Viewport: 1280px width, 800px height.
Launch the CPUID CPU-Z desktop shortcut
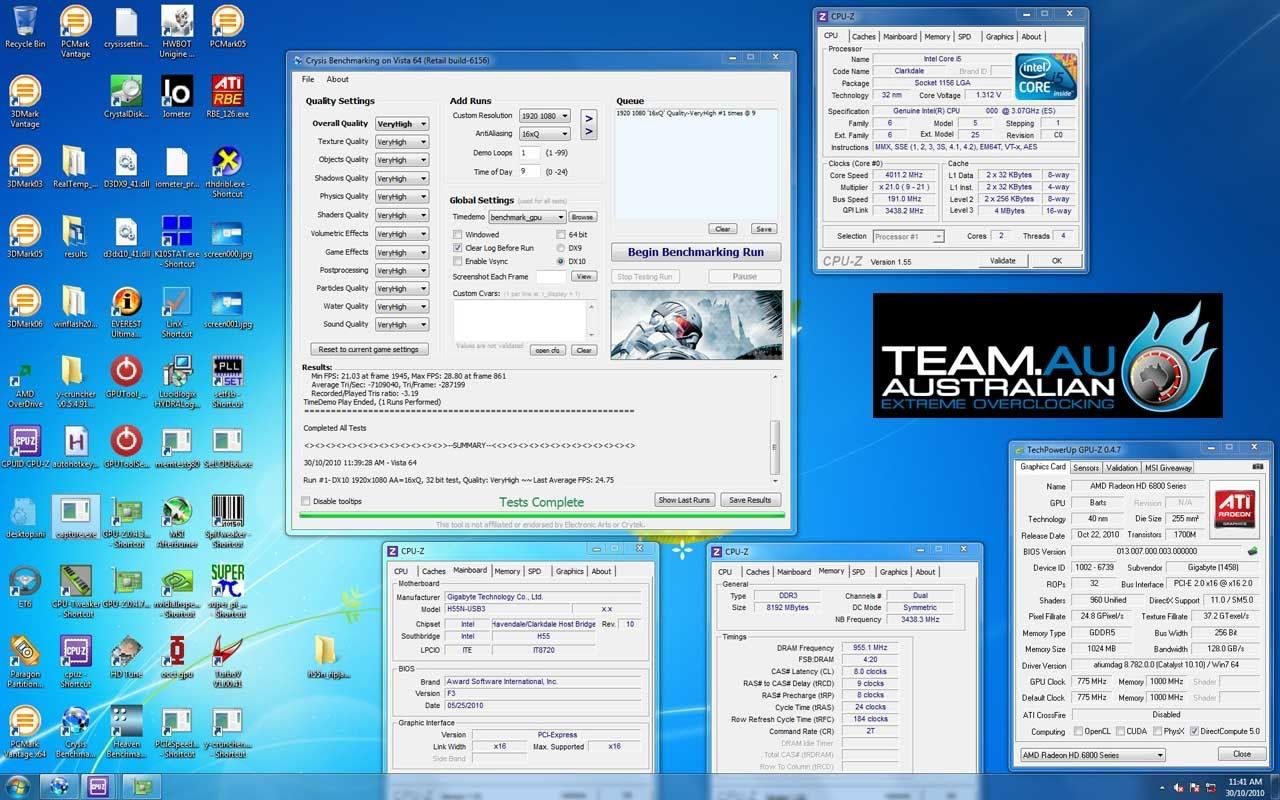25,443
